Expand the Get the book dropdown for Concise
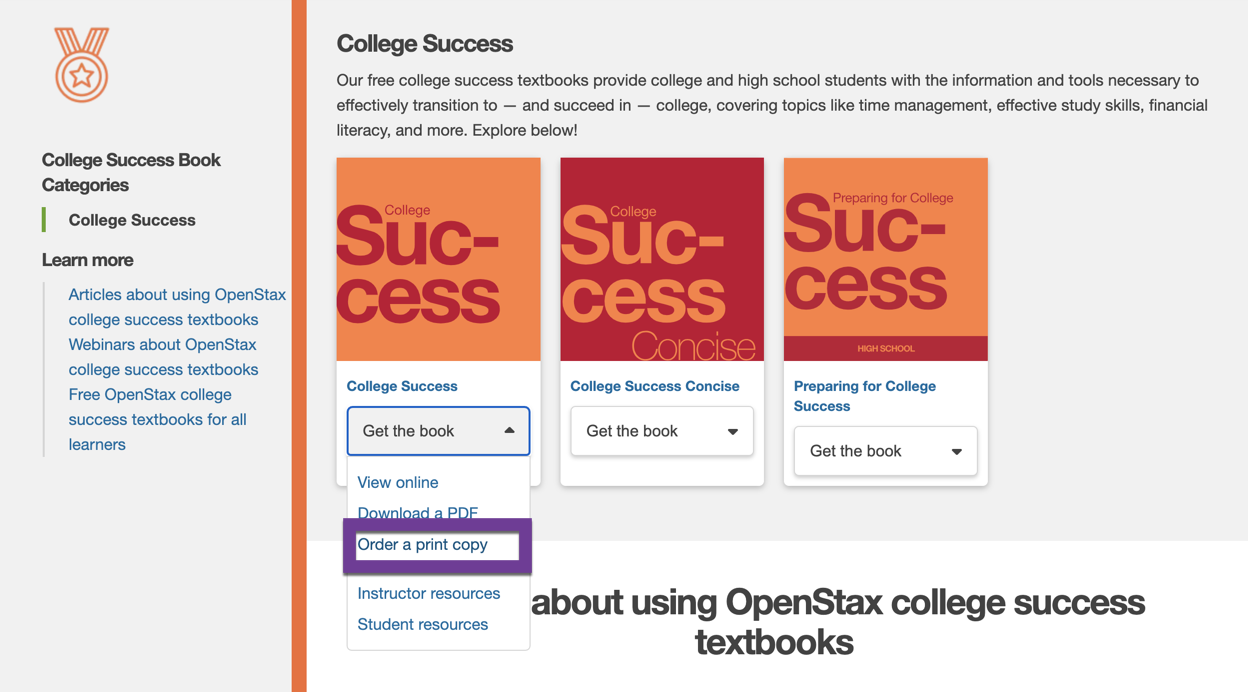The width and height of the screenshot is (1248, 692). (x=661, y=431)
